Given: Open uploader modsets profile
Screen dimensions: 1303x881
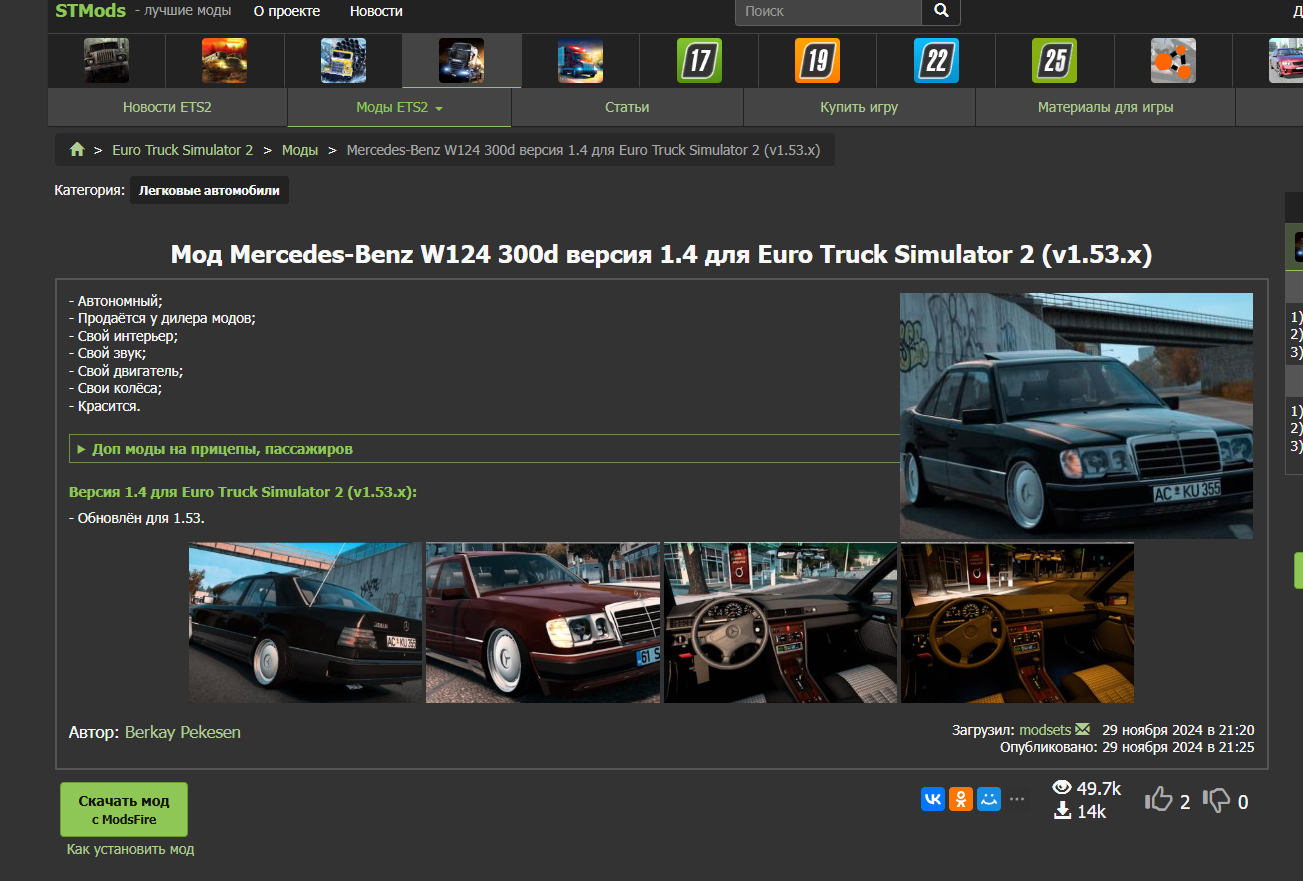Looking at the screenshot, I should pyautogui.click(x=1045, y=730).
